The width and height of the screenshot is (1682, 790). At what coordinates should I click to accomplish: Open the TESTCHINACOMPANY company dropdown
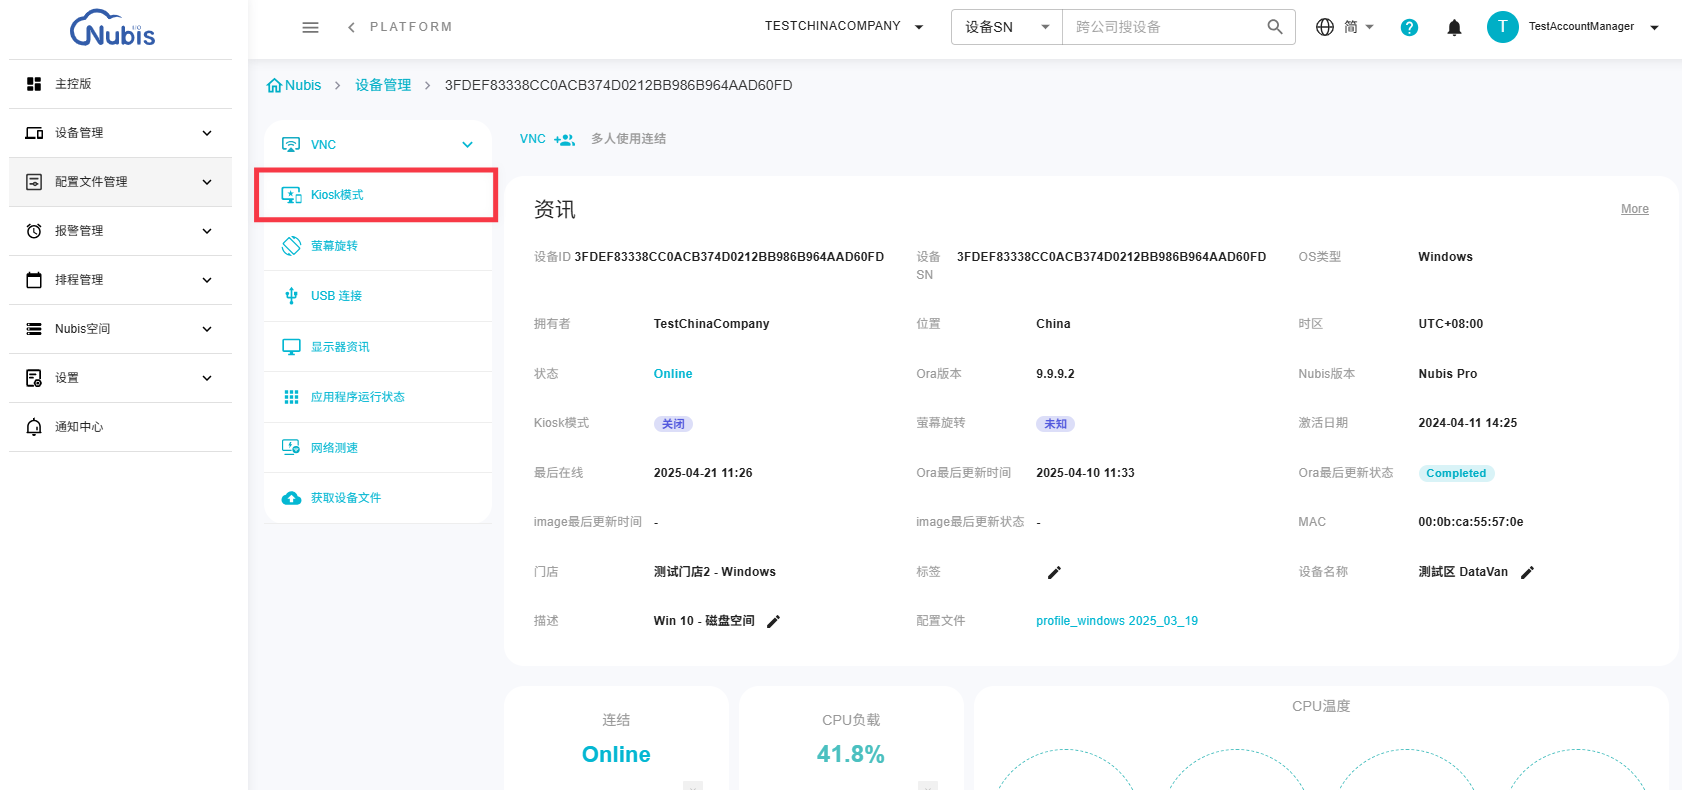844,27
